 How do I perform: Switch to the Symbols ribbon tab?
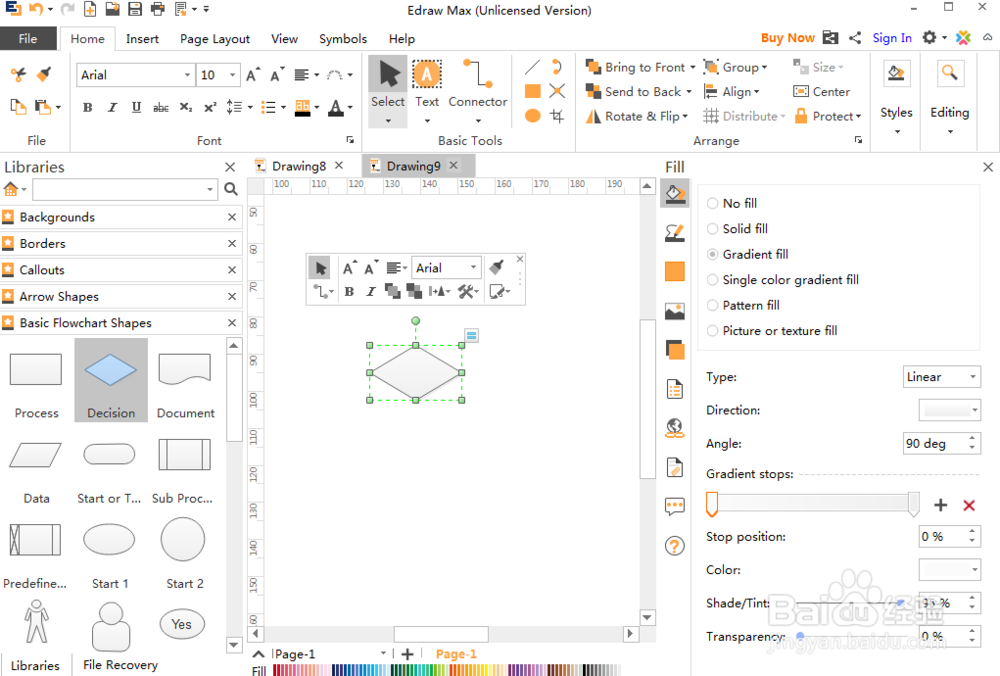[343, 39]
